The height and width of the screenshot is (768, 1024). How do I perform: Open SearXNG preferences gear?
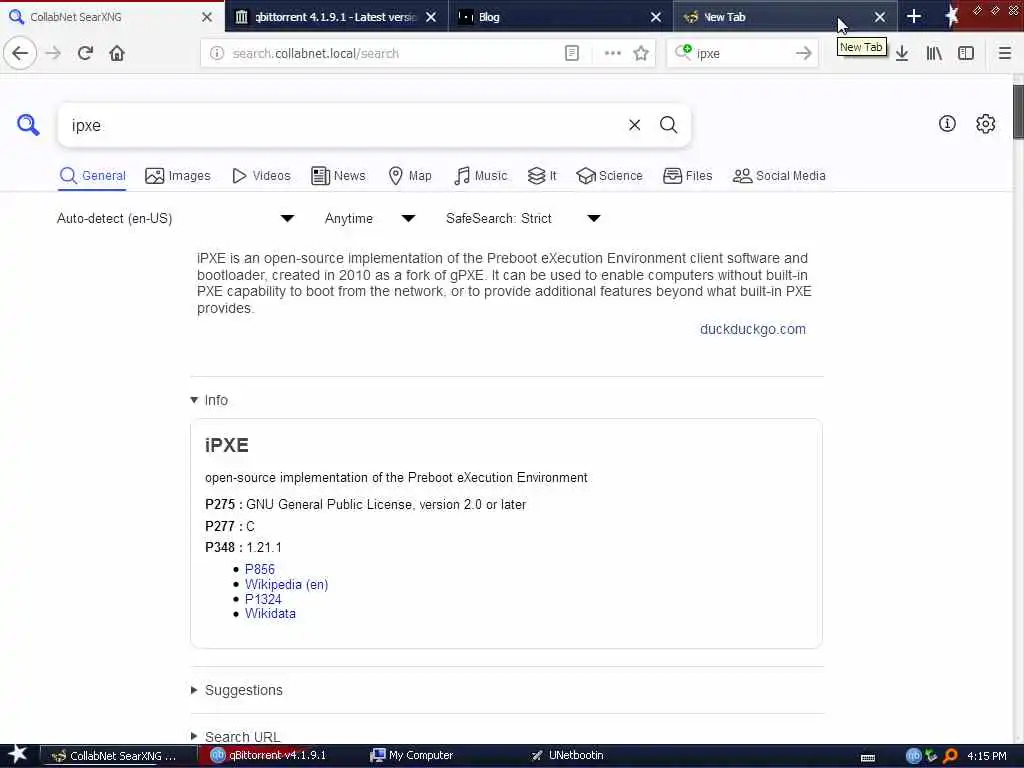coord(985,123)
